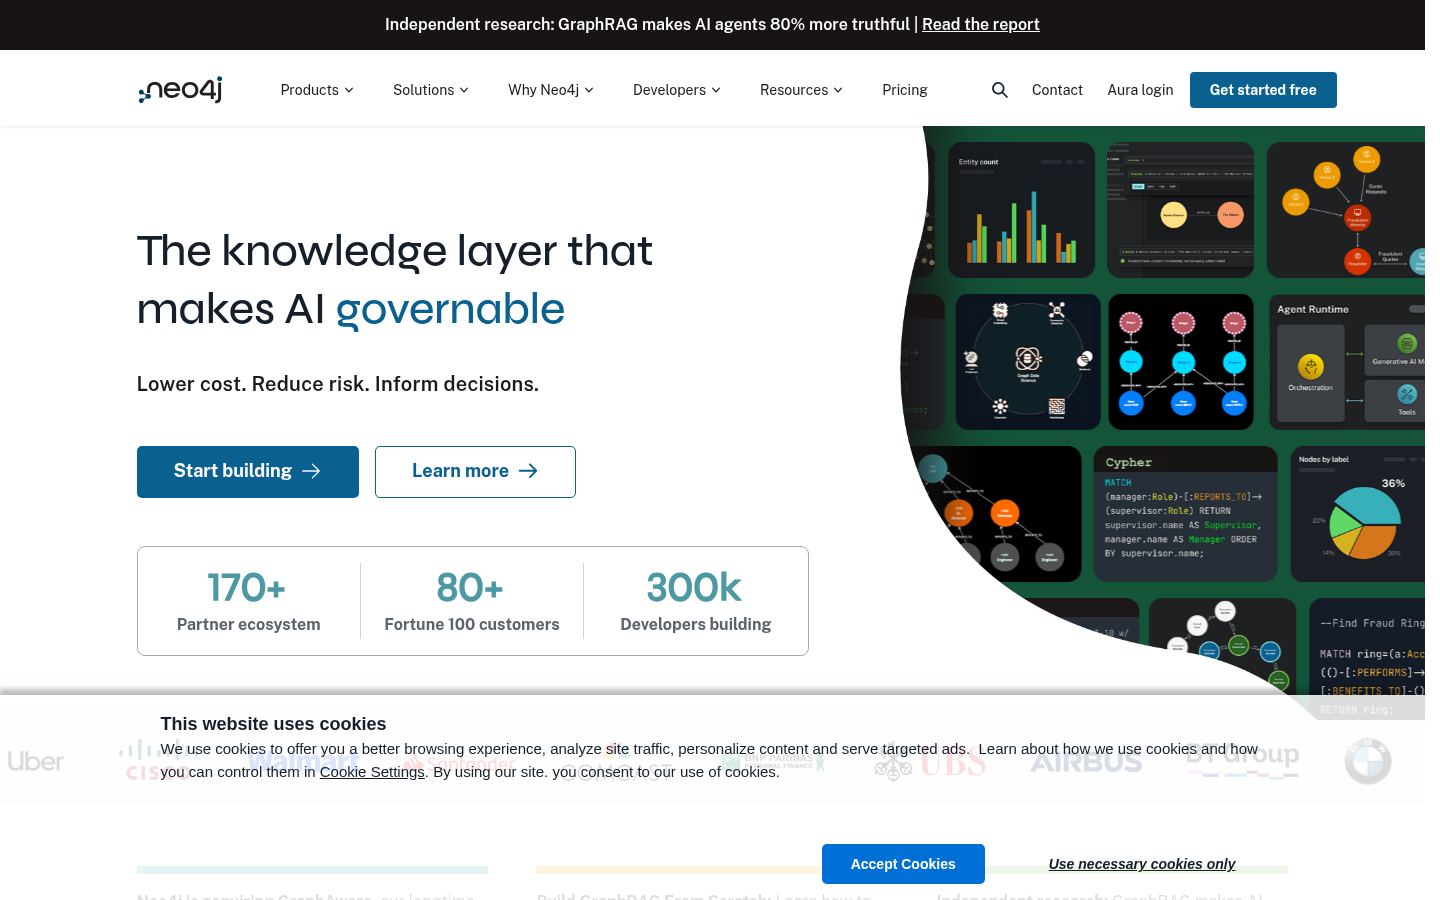1440x900 pixels.
Task: Click the BMW logo
Action: 1367,762
